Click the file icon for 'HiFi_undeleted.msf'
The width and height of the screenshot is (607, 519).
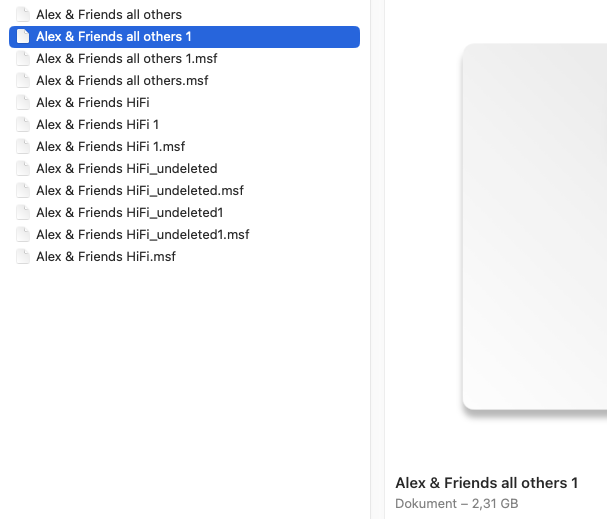[x=23, y=191]
